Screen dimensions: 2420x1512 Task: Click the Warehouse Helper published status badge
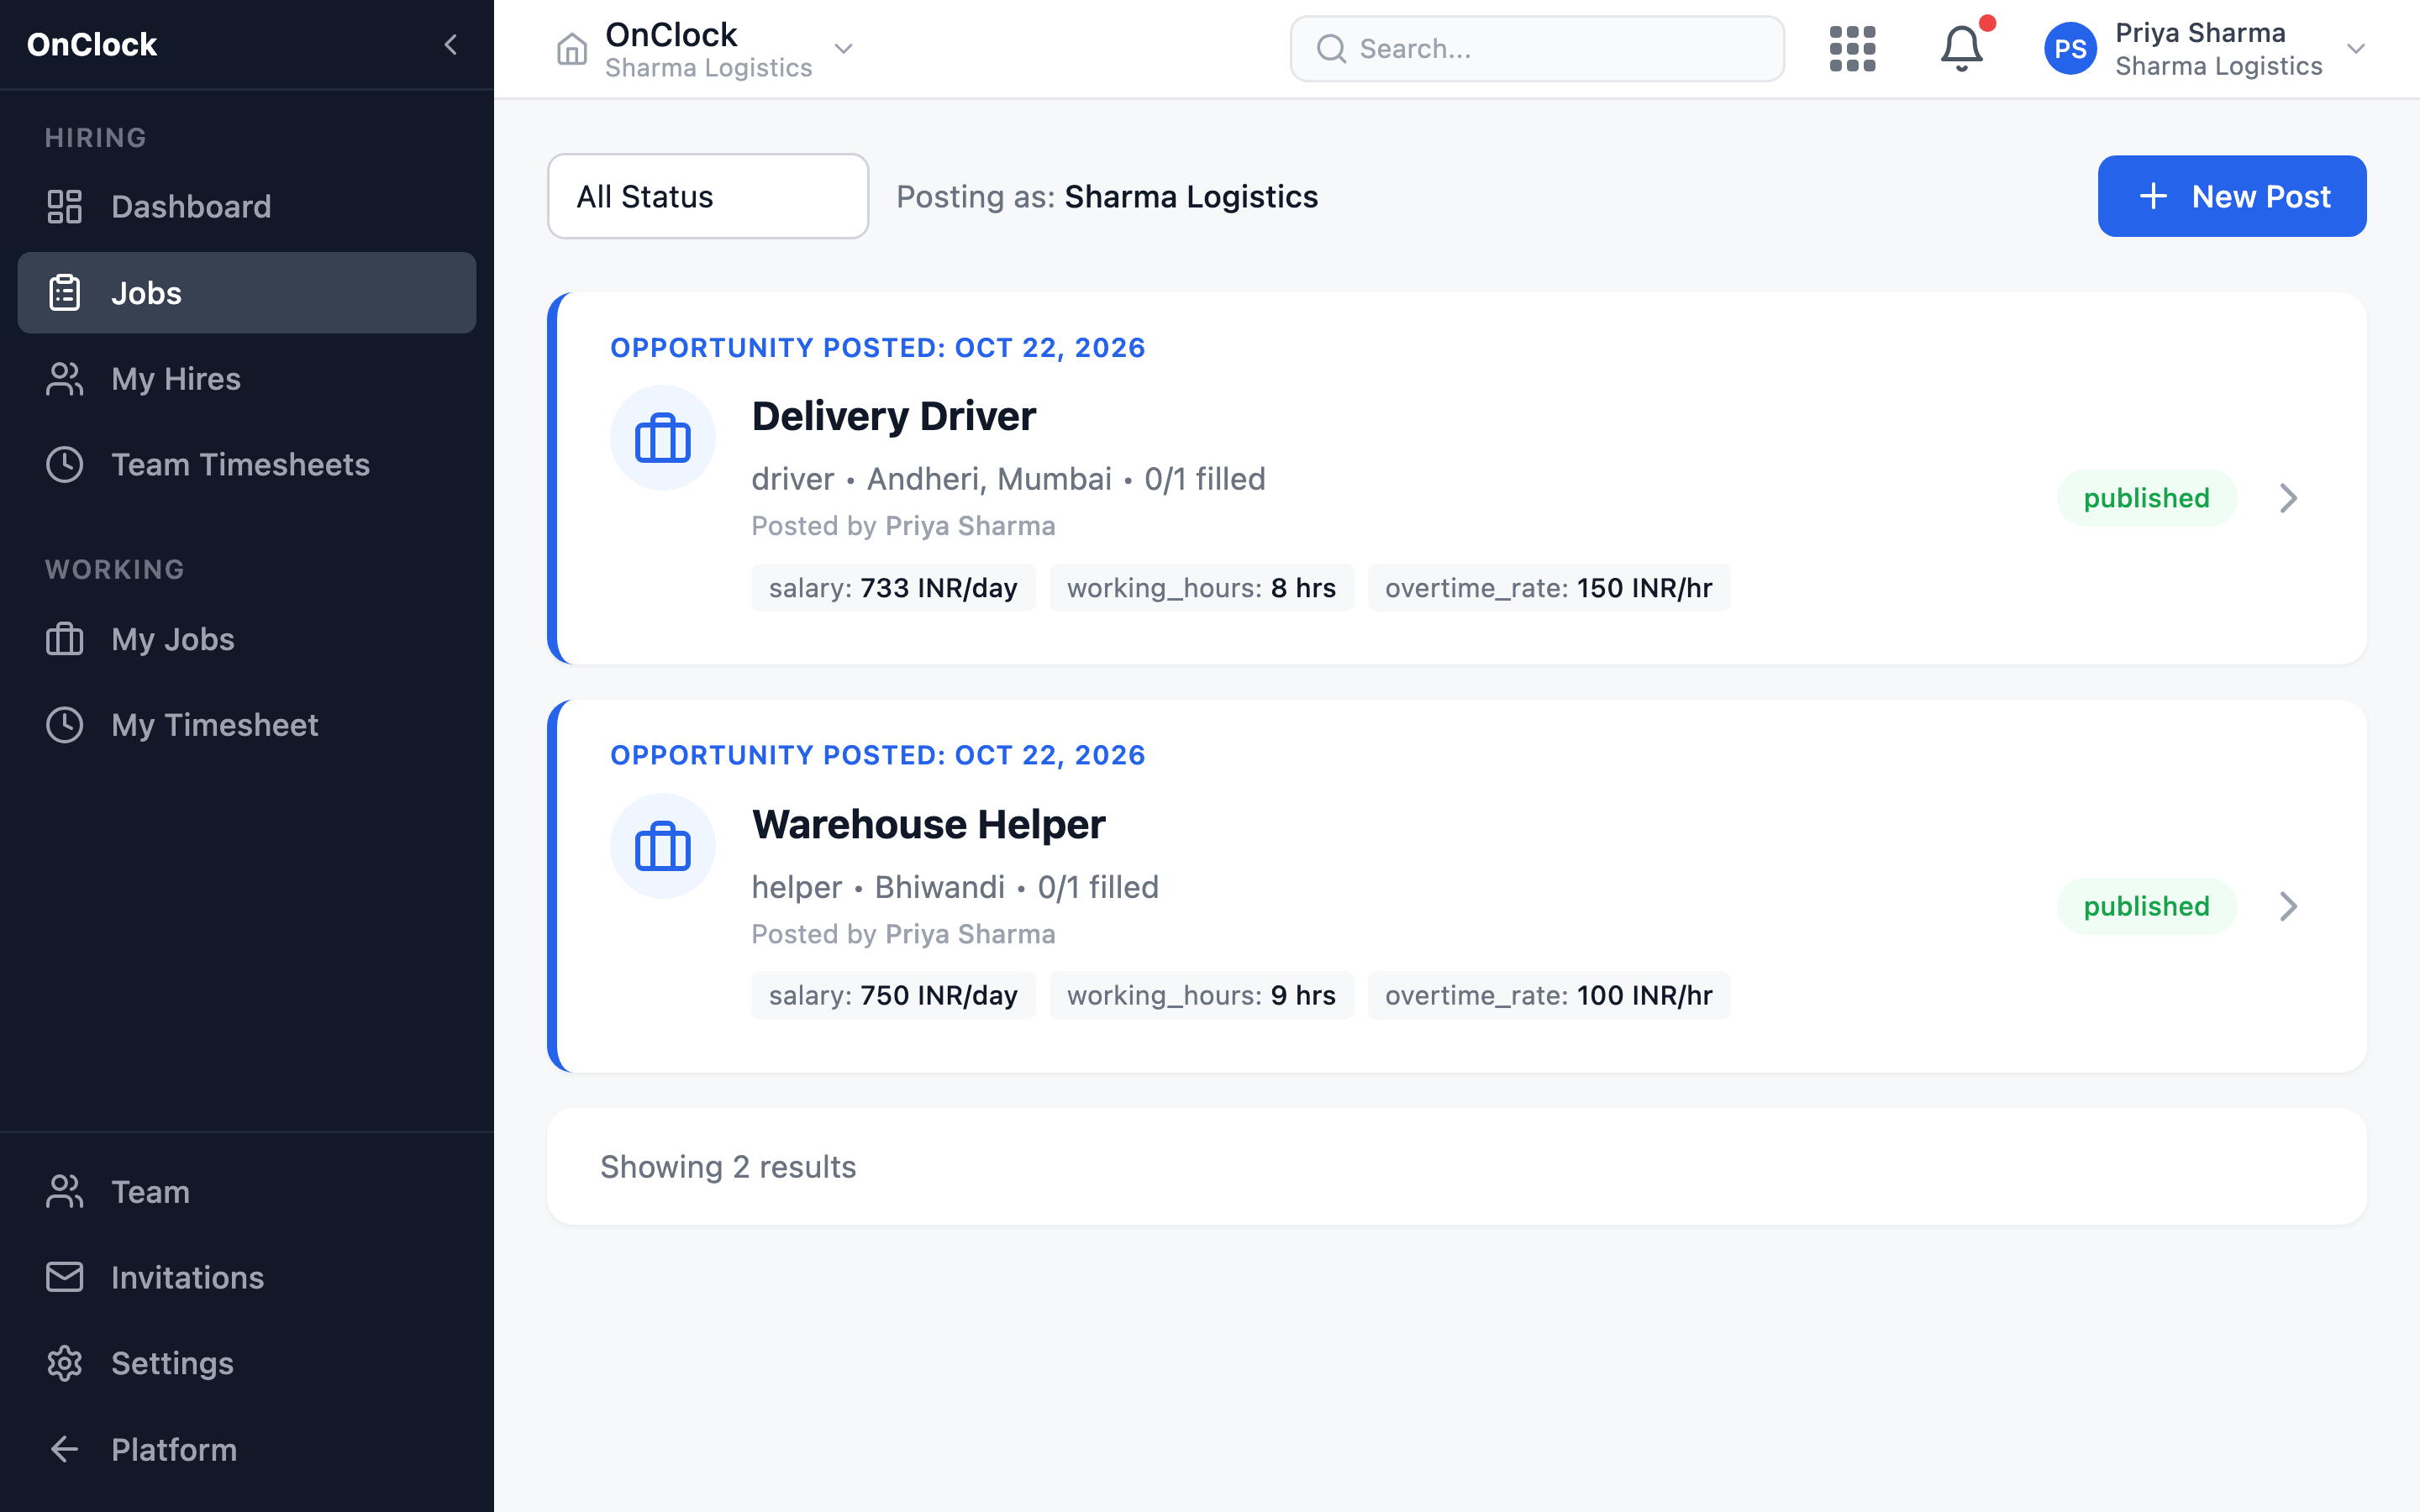2146,906
